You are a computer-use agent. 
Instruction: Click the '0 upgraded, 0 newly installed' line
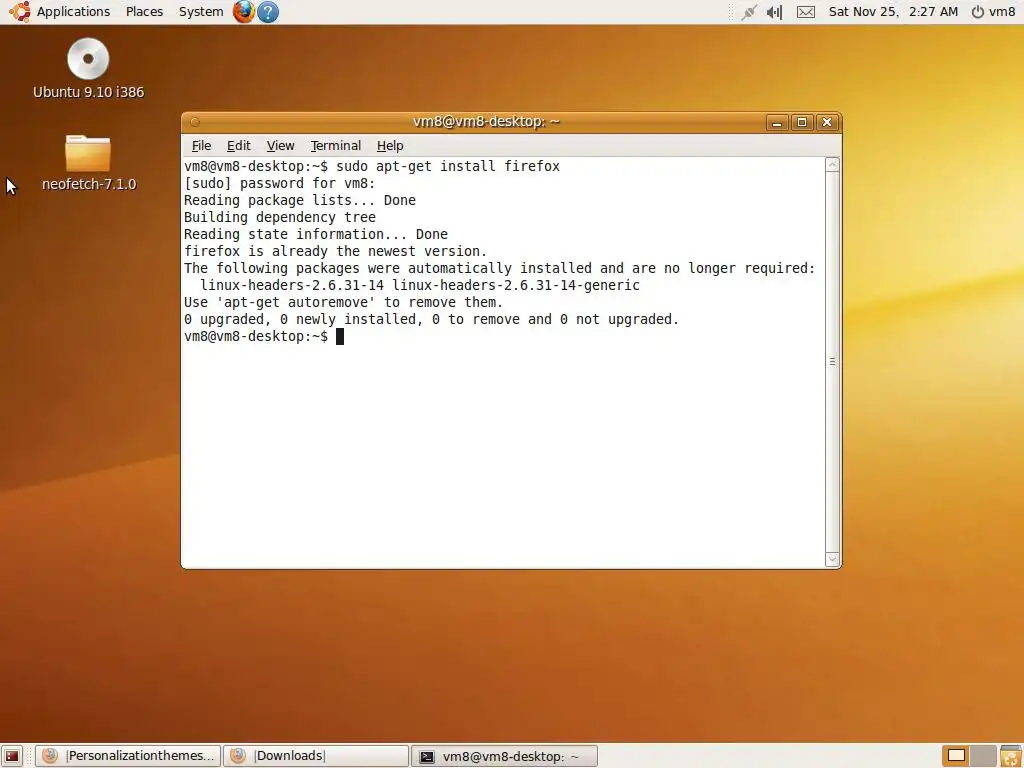[432, 319]
